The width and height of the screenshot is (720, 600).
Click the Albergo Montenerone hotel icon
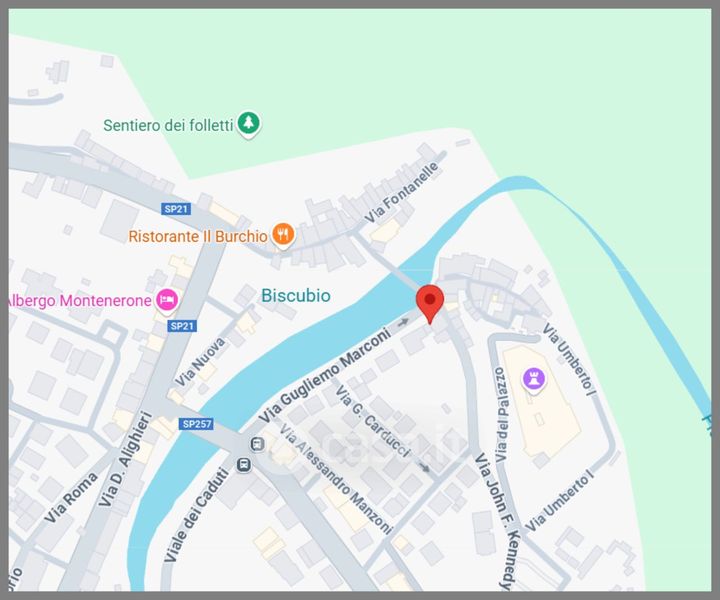[x=167, y=301]
